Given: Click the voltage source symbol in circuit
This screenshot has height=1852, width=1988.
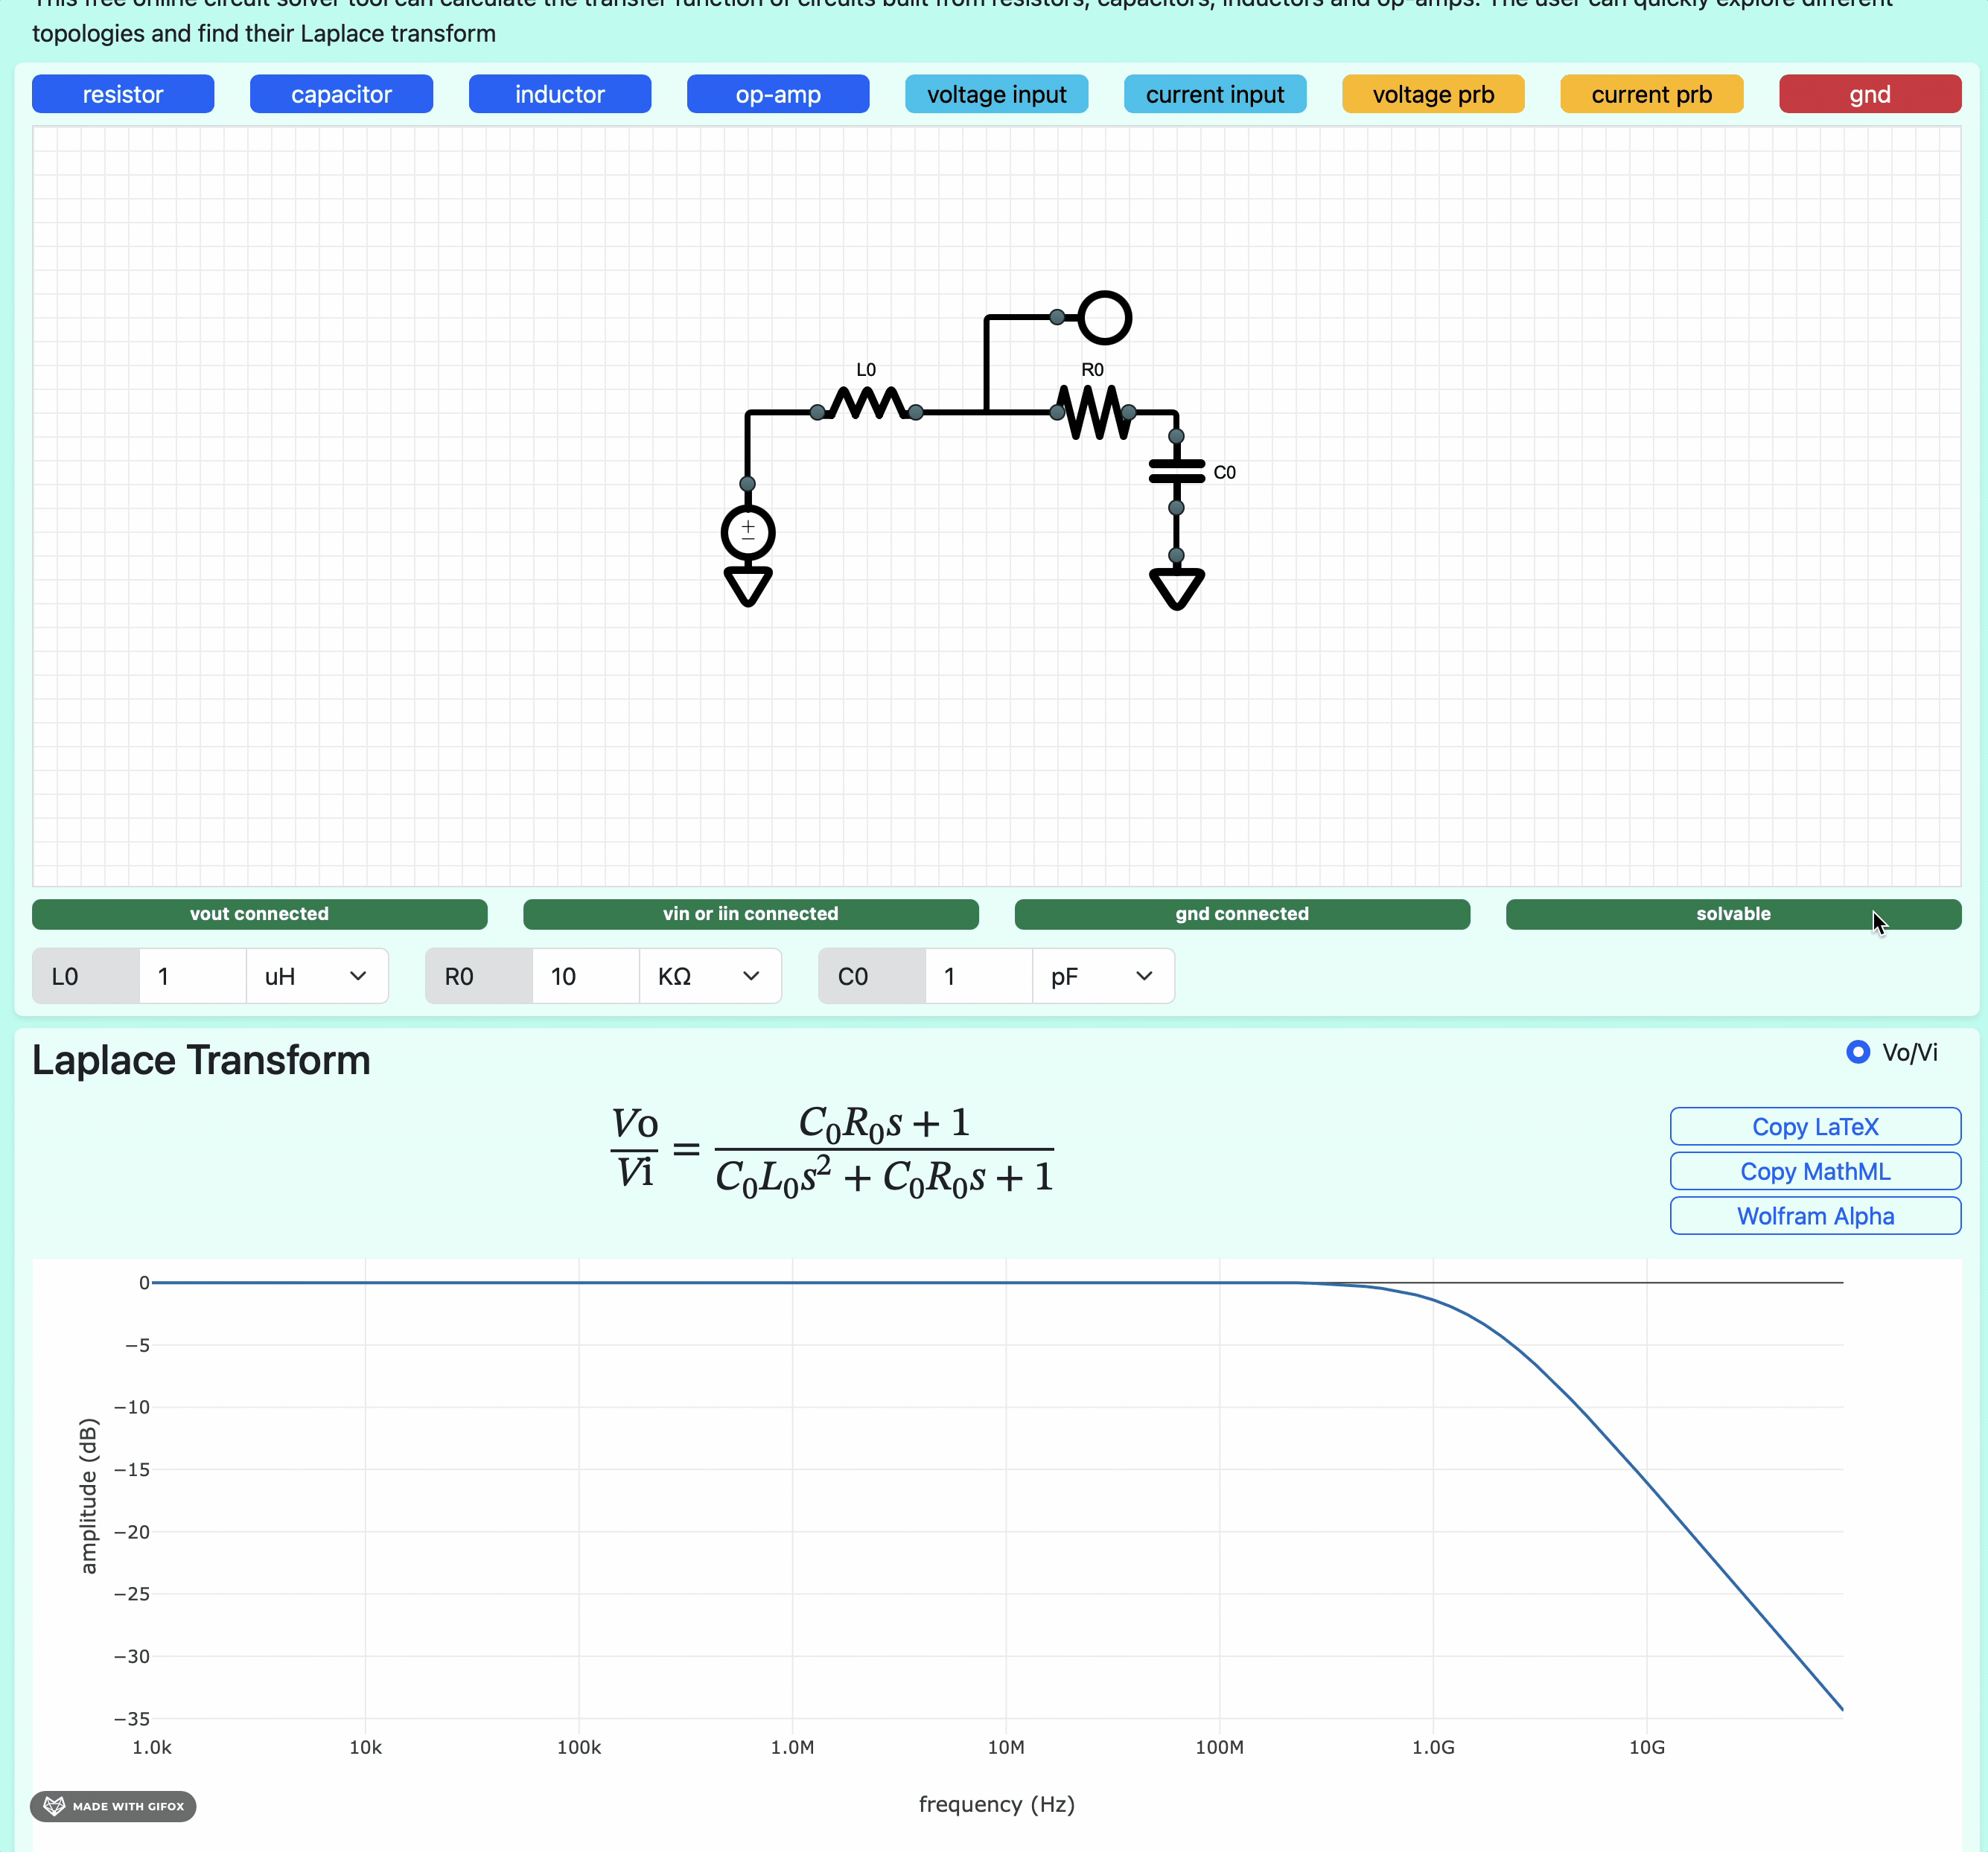Looking at the screenshot, I should [x=747, y=532].
